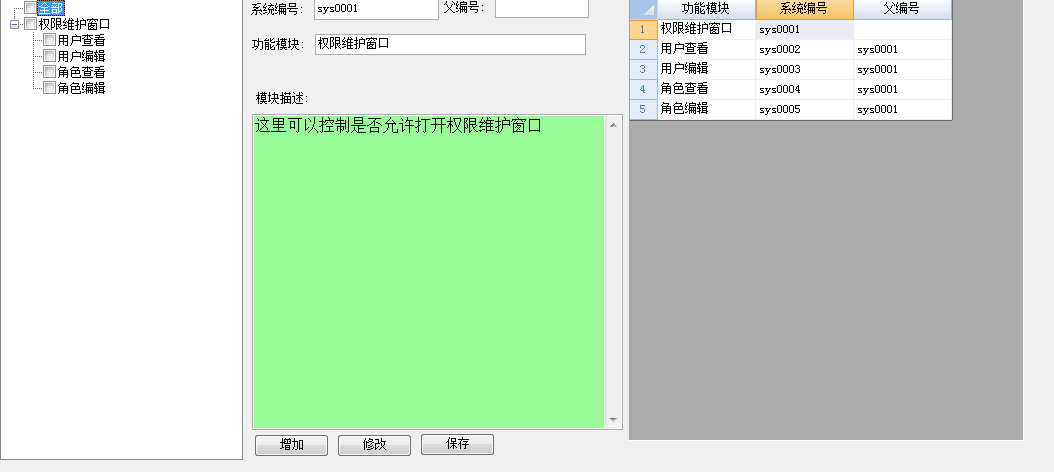
Task: Click the 增加 button
Action: [292, 444]
